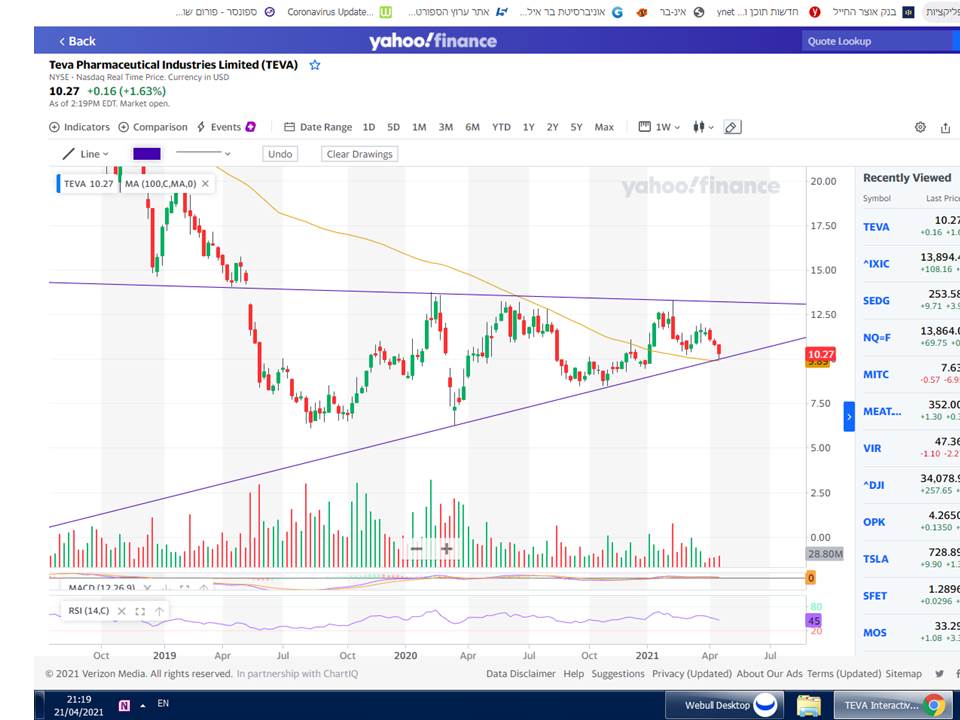Pick the purple drawing color swatch
This screenshot has height=720, width=960.
pyautogui.click(x=147, y=154)
